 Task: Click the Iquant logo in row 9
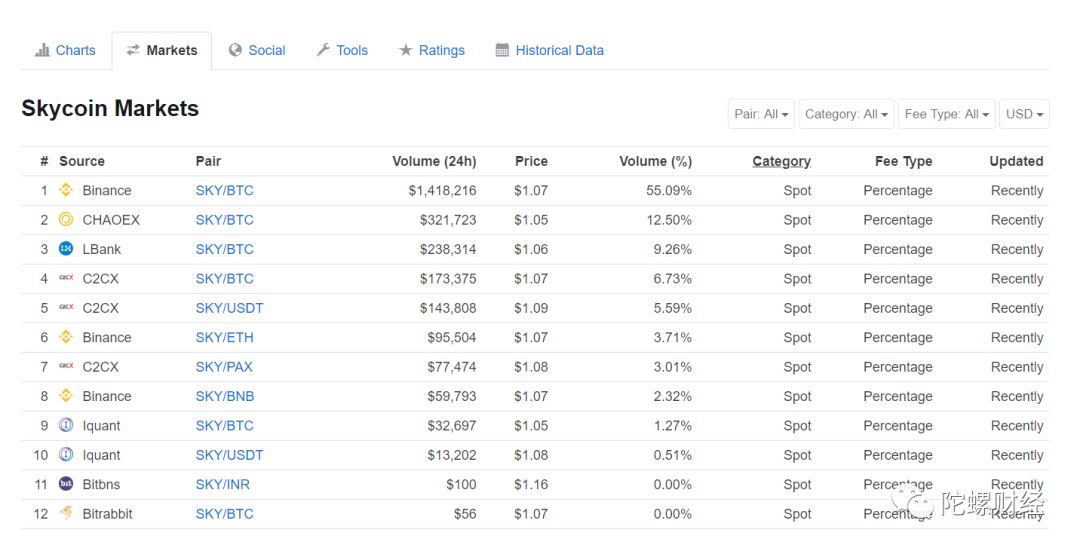[66, 425]
